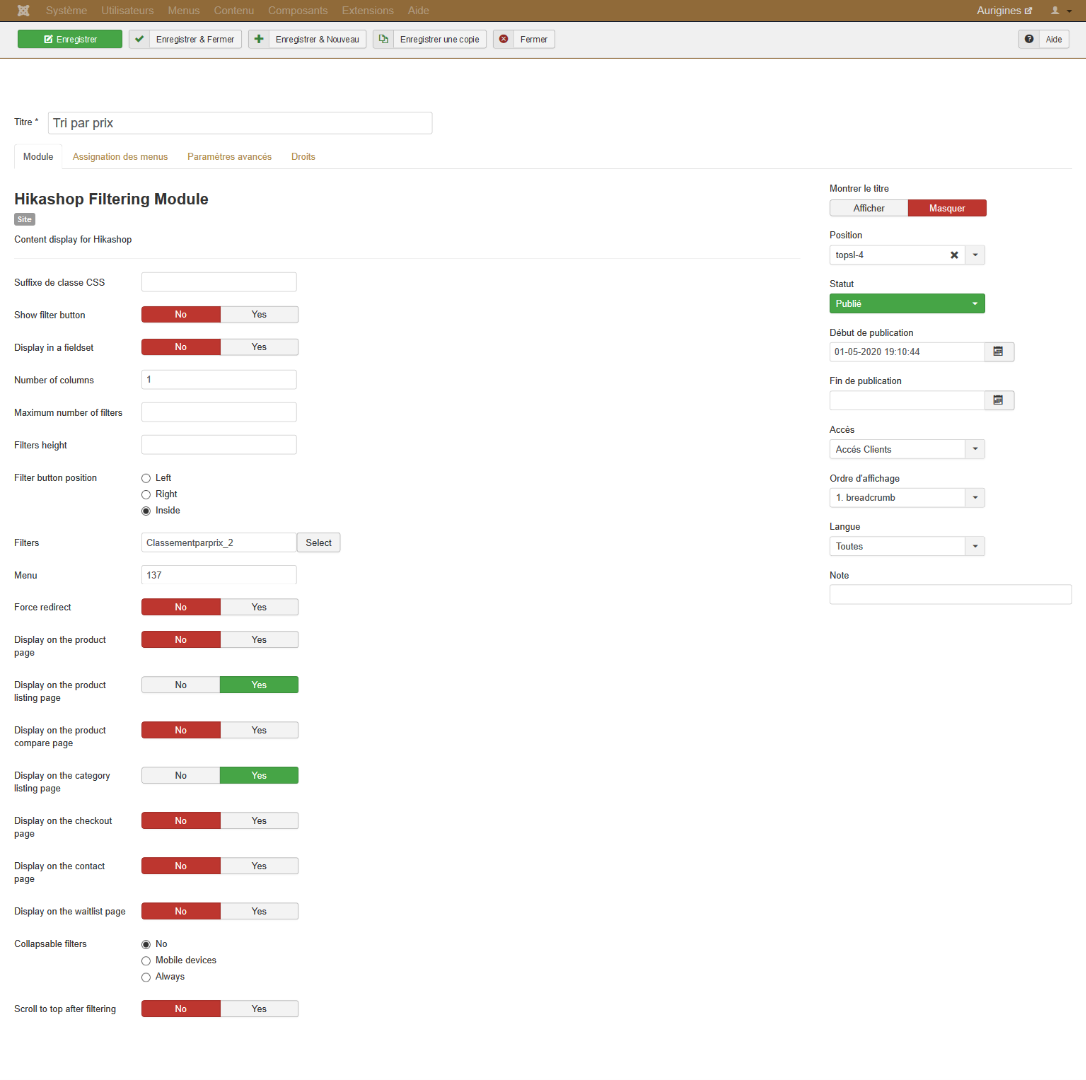
Task: Choose Masquer for Montrer le titre
Action: pos(947,208)
